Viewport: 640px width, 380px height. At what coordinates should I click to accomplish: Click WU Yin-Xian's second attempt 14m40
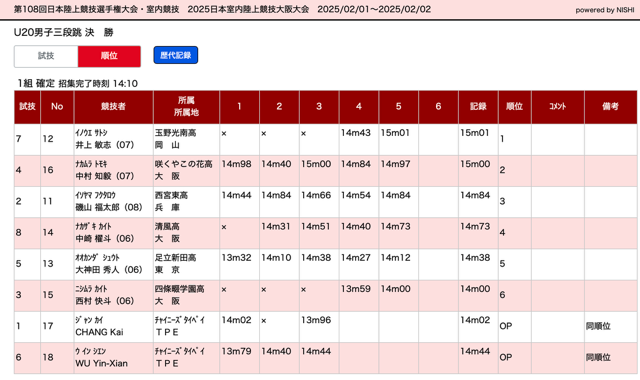click(276, 351)
